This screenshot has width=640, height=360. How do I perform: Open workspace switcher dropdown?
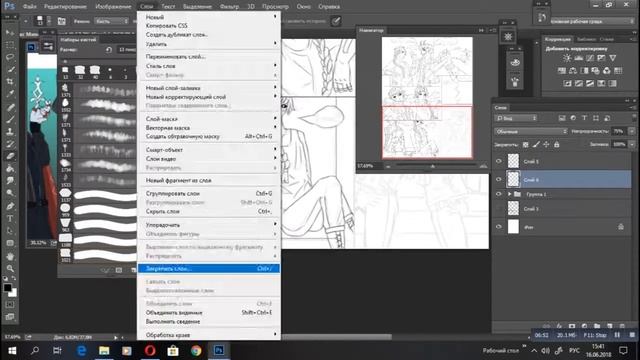(592, 21)
